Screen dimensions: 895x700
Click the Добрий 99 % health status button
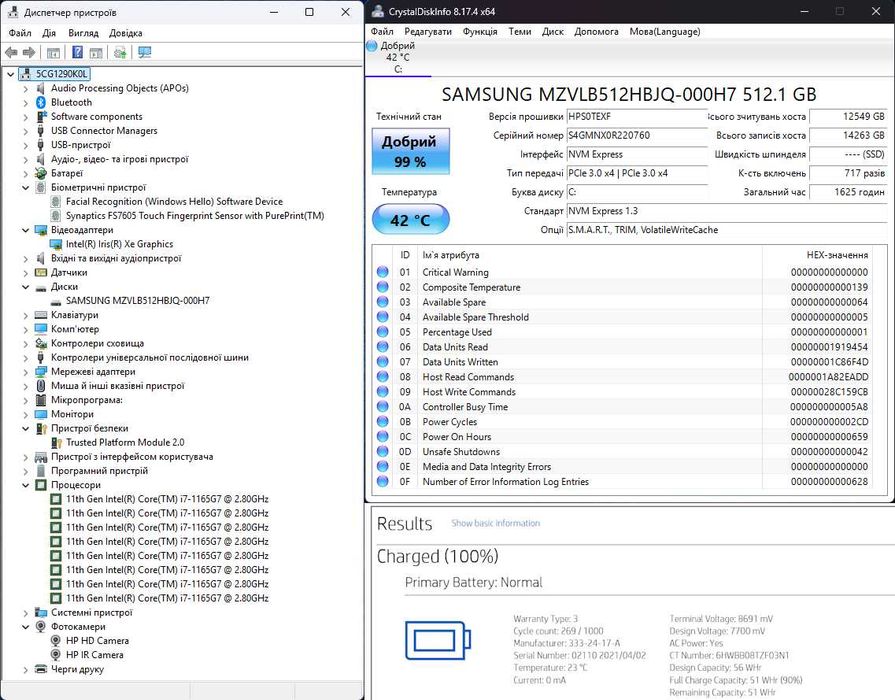(x=410, y=151)
